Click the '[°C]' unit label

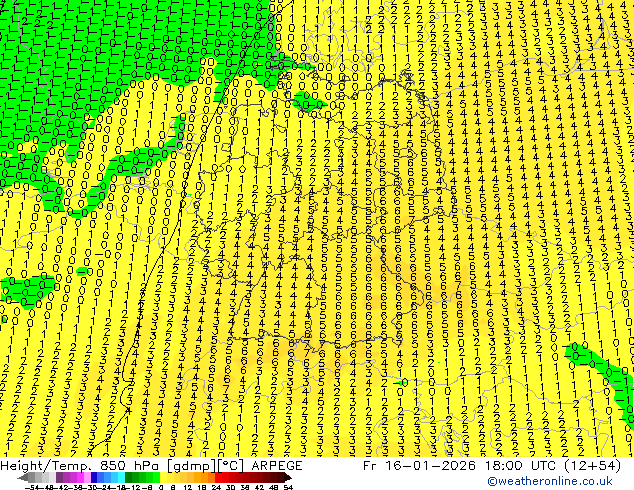click(x=230, y=466)
